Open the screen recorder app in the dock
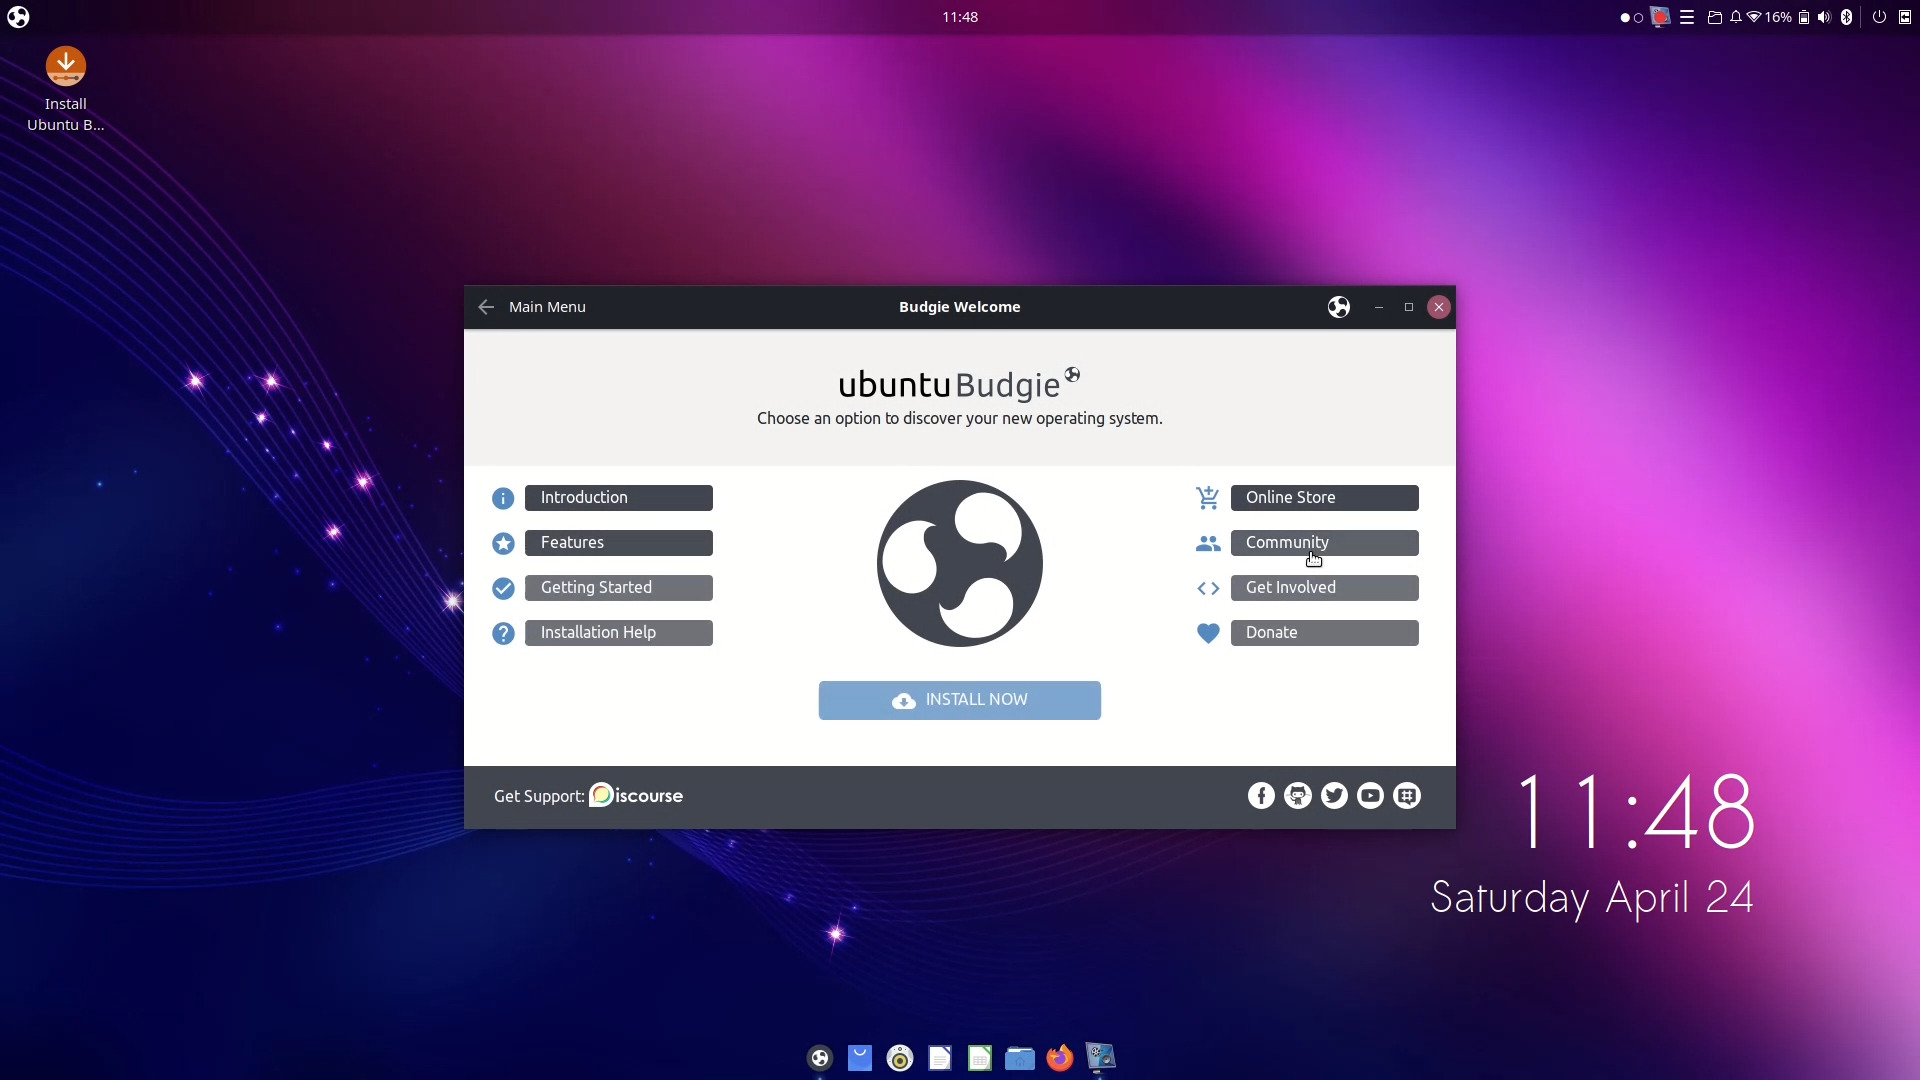 click(1100, 1058)
